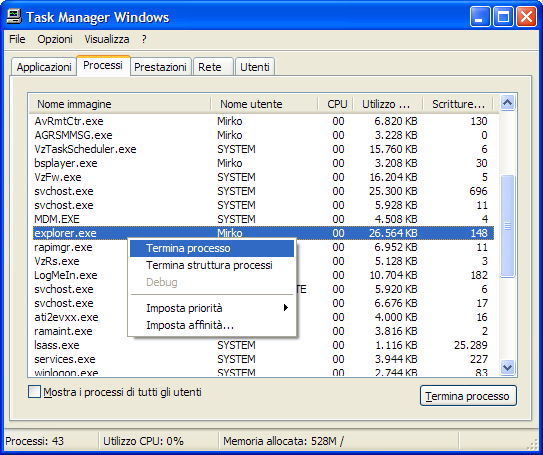The height and width of the screenshot is (455, 543).
Task: Select the VzFw.exe process
Action: (263, 177)
